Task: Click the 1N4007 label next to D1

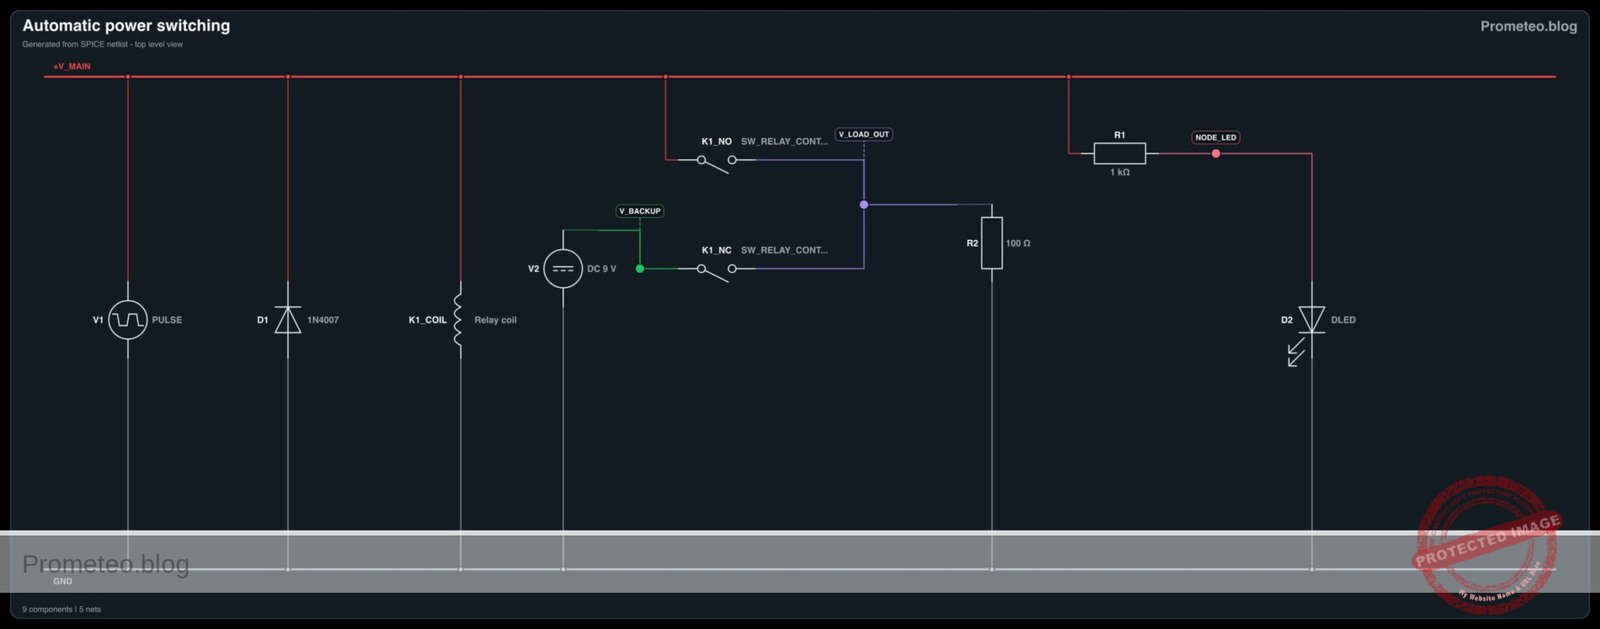Action: 323,320
